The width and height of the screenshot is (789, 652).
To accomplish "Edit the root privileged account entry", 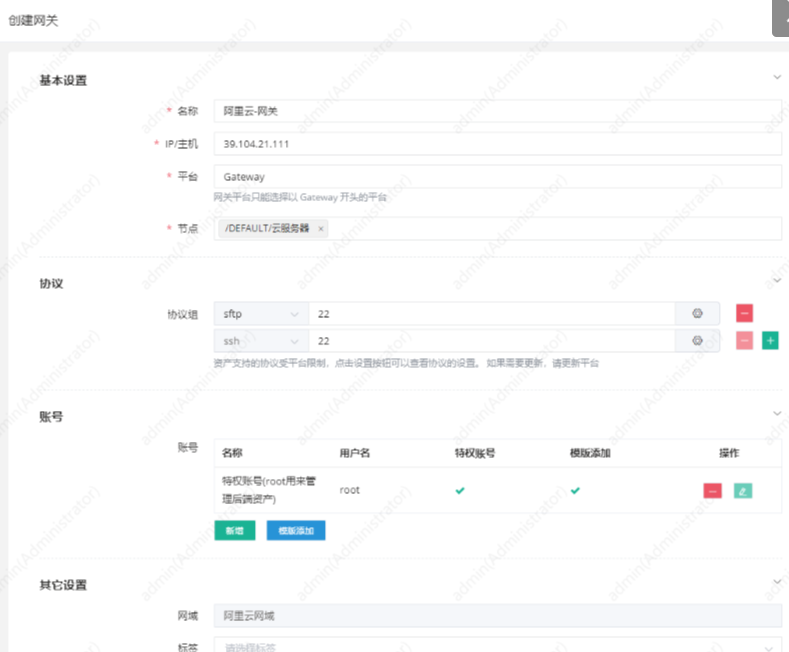I will click(742, 490).
